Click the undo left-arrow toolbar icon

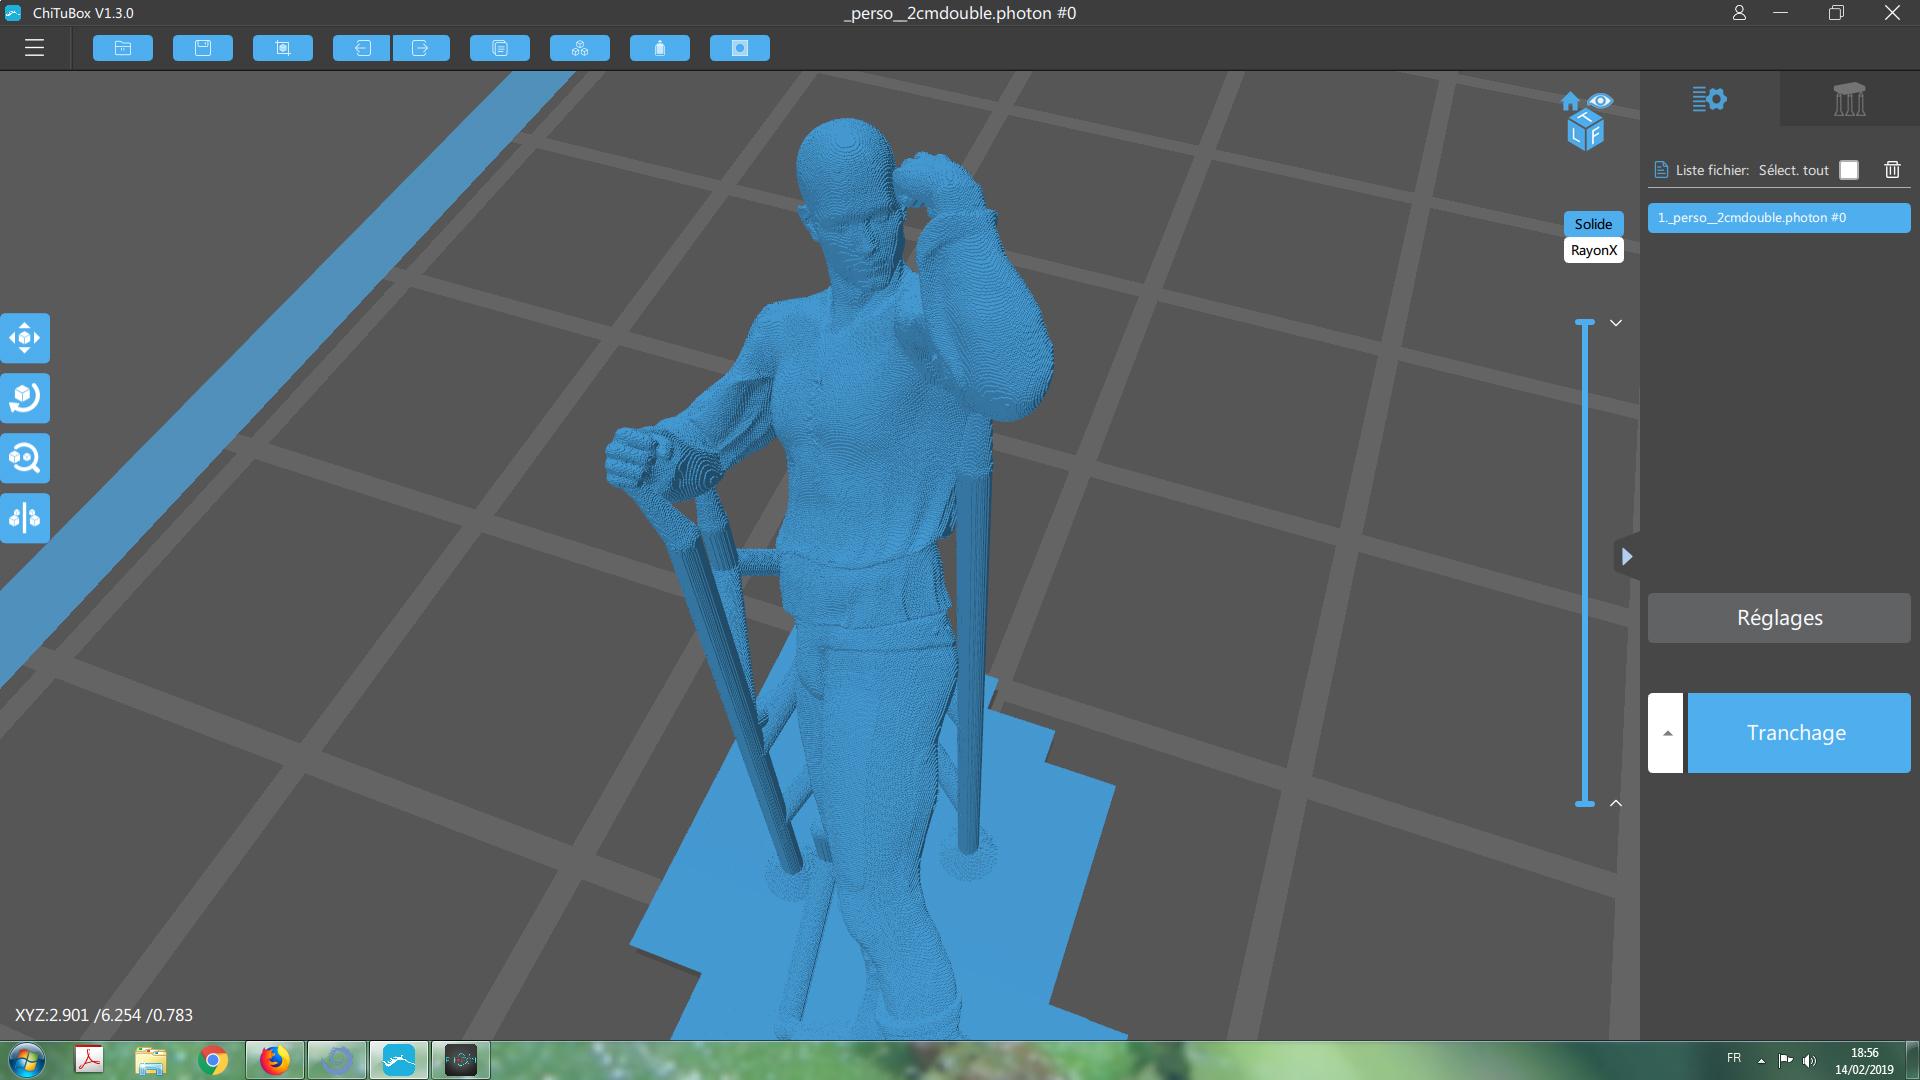point(362,48)
